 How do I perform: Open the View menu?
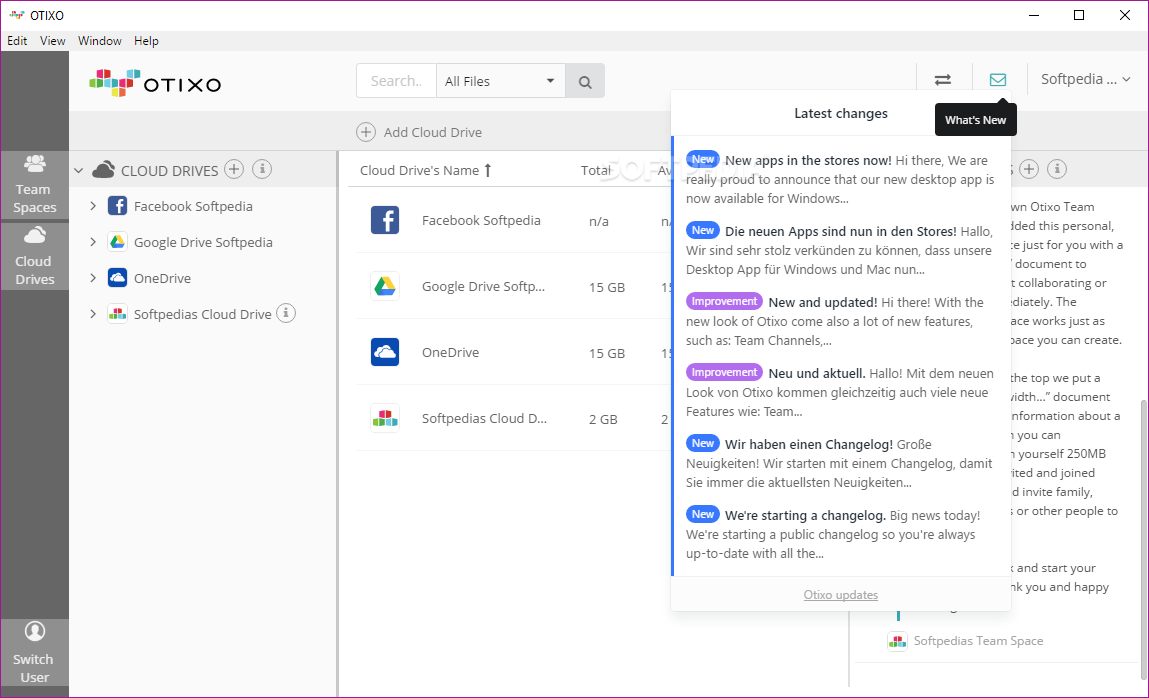point(52,40)
